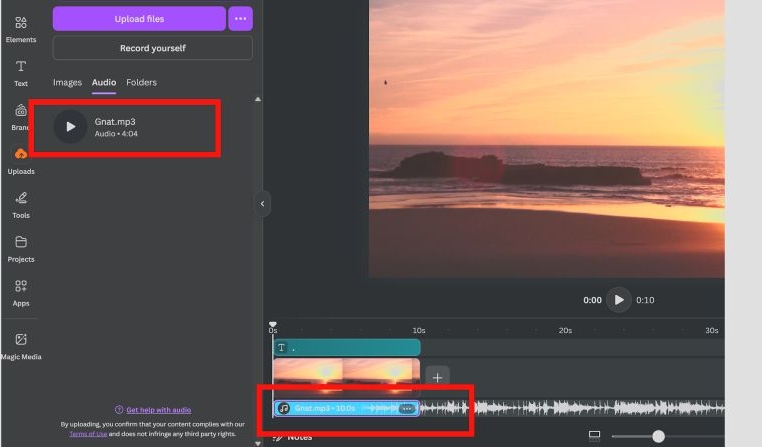Select the sunset video clip thumbnail in the timeline
762x447 pixels.
pyautogui.click(x=346, y=377)
